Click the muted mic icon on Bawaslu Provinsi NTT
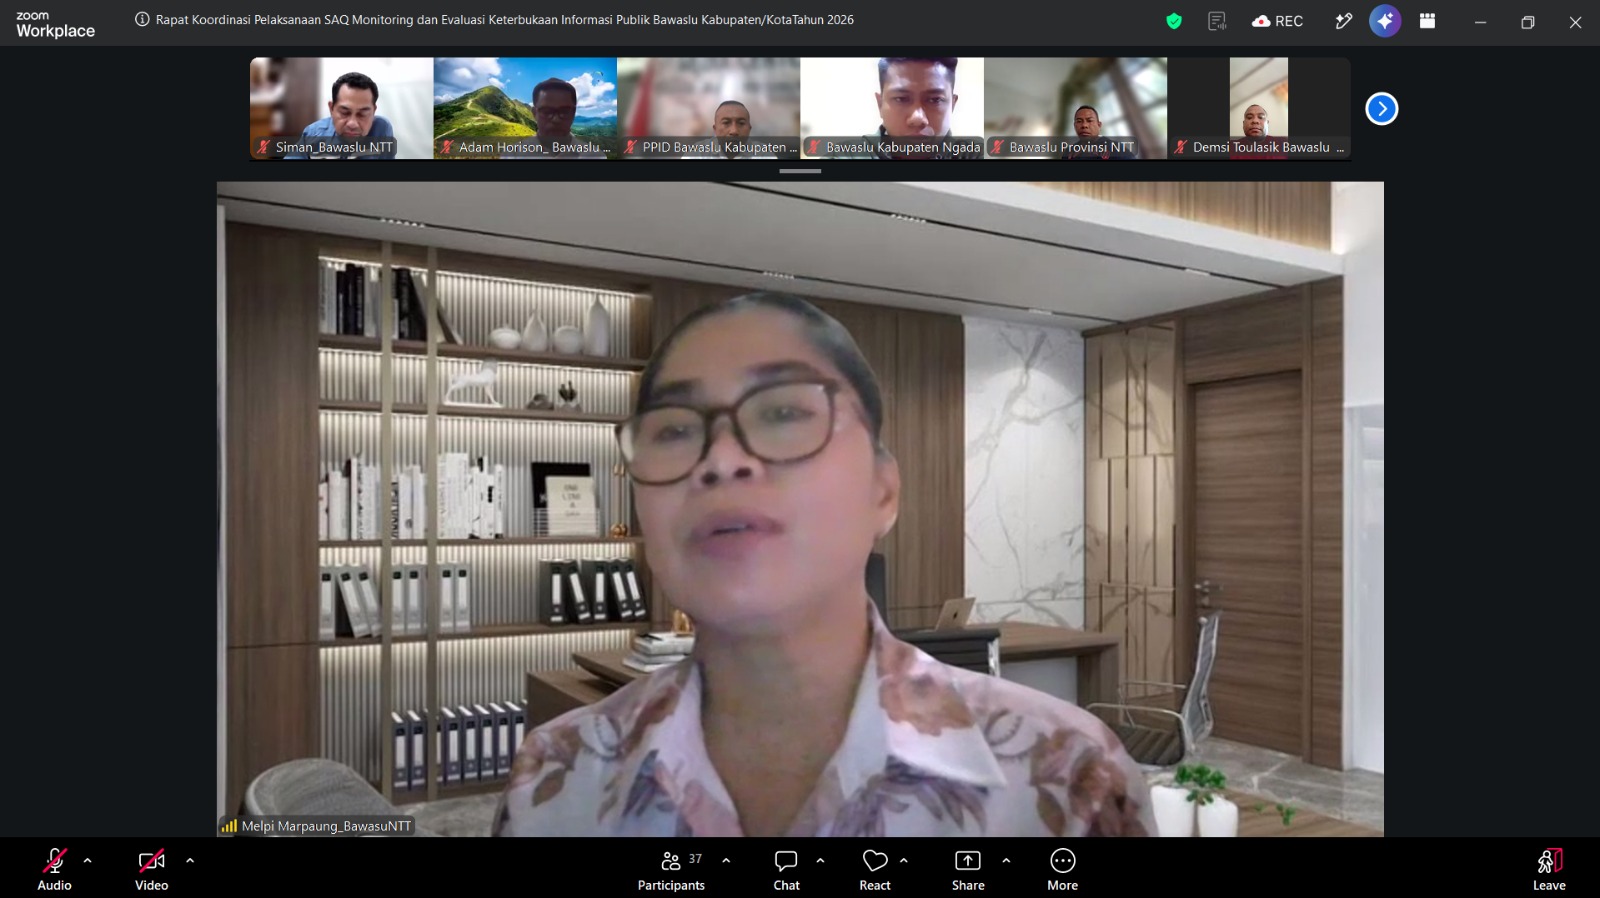1600x898 pixels. pos(997,147)
